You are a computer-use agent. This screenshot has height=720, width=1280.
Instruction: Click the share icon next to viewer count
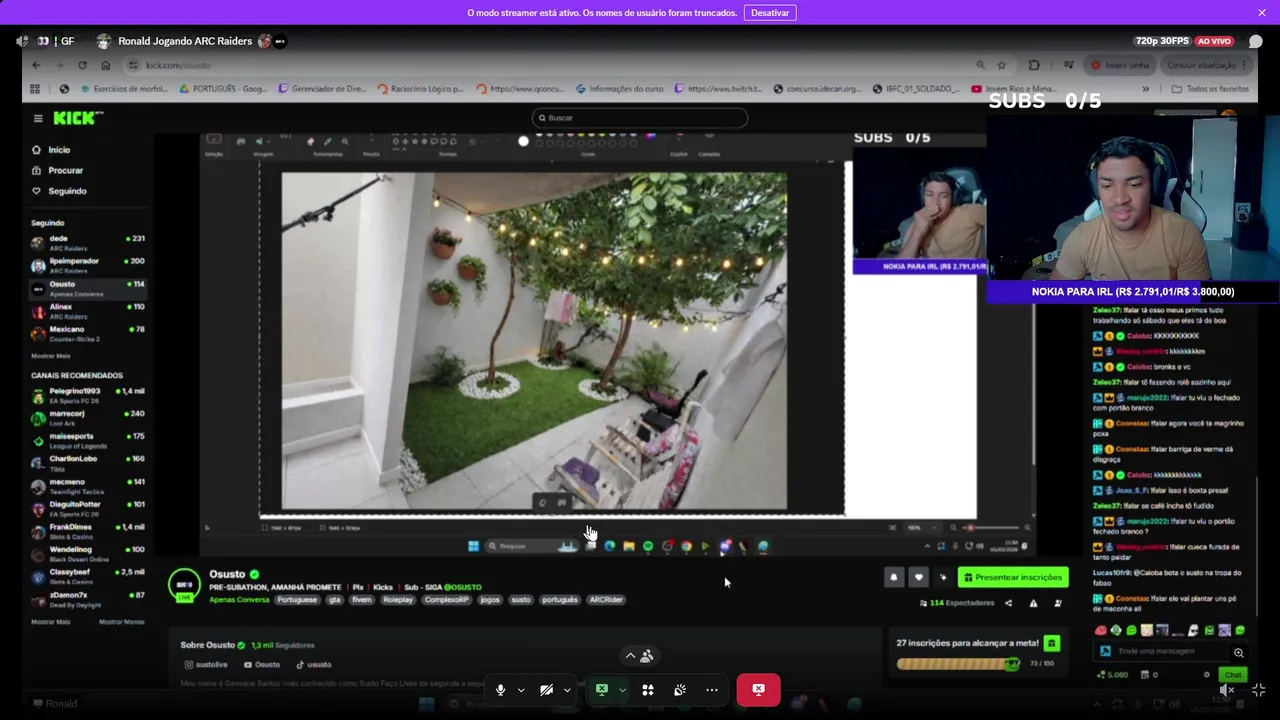(1008, 603)
